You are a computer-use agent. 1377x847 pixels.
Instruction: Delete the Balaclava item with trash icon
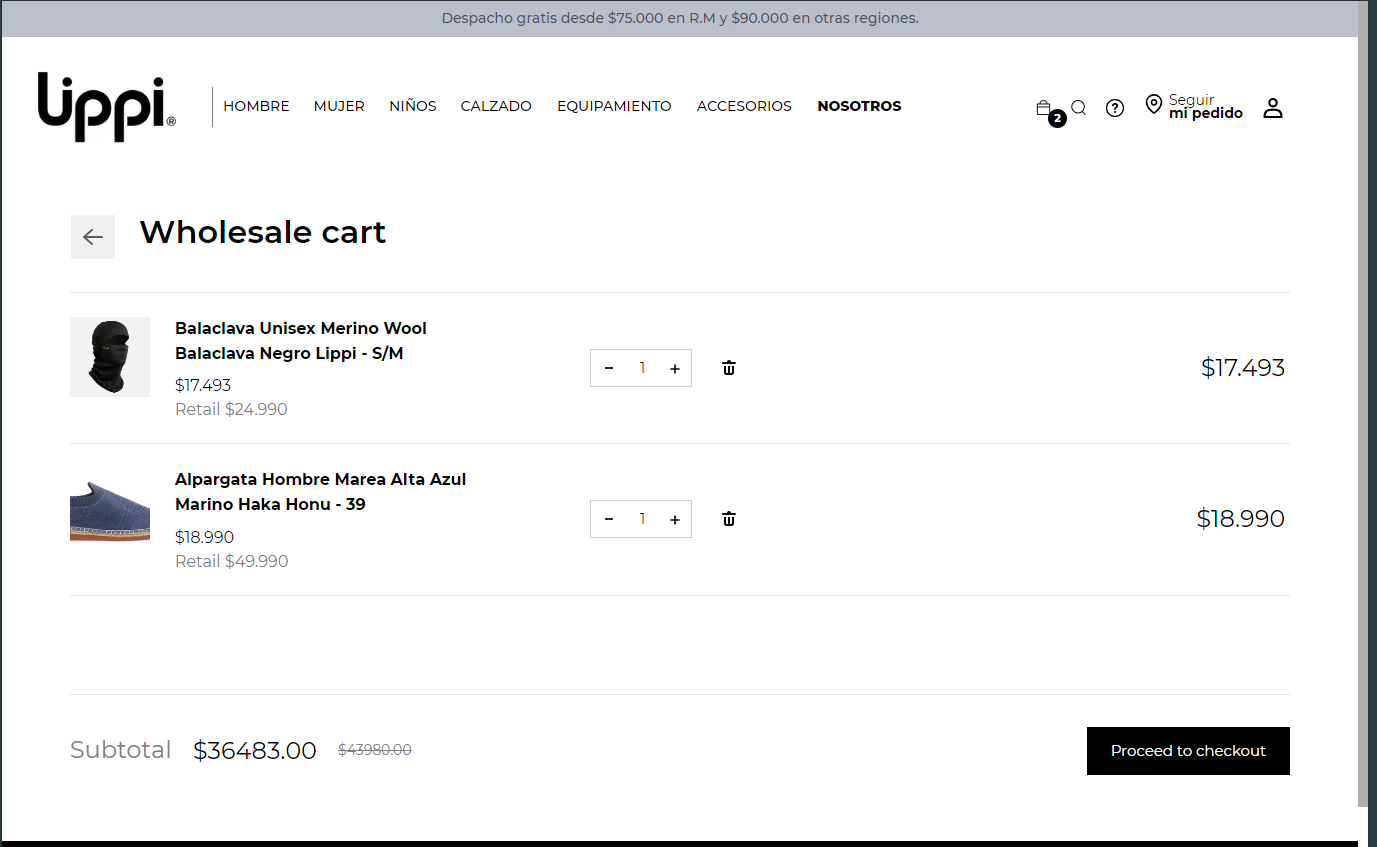pyautogui.click(x=729, y=368)
